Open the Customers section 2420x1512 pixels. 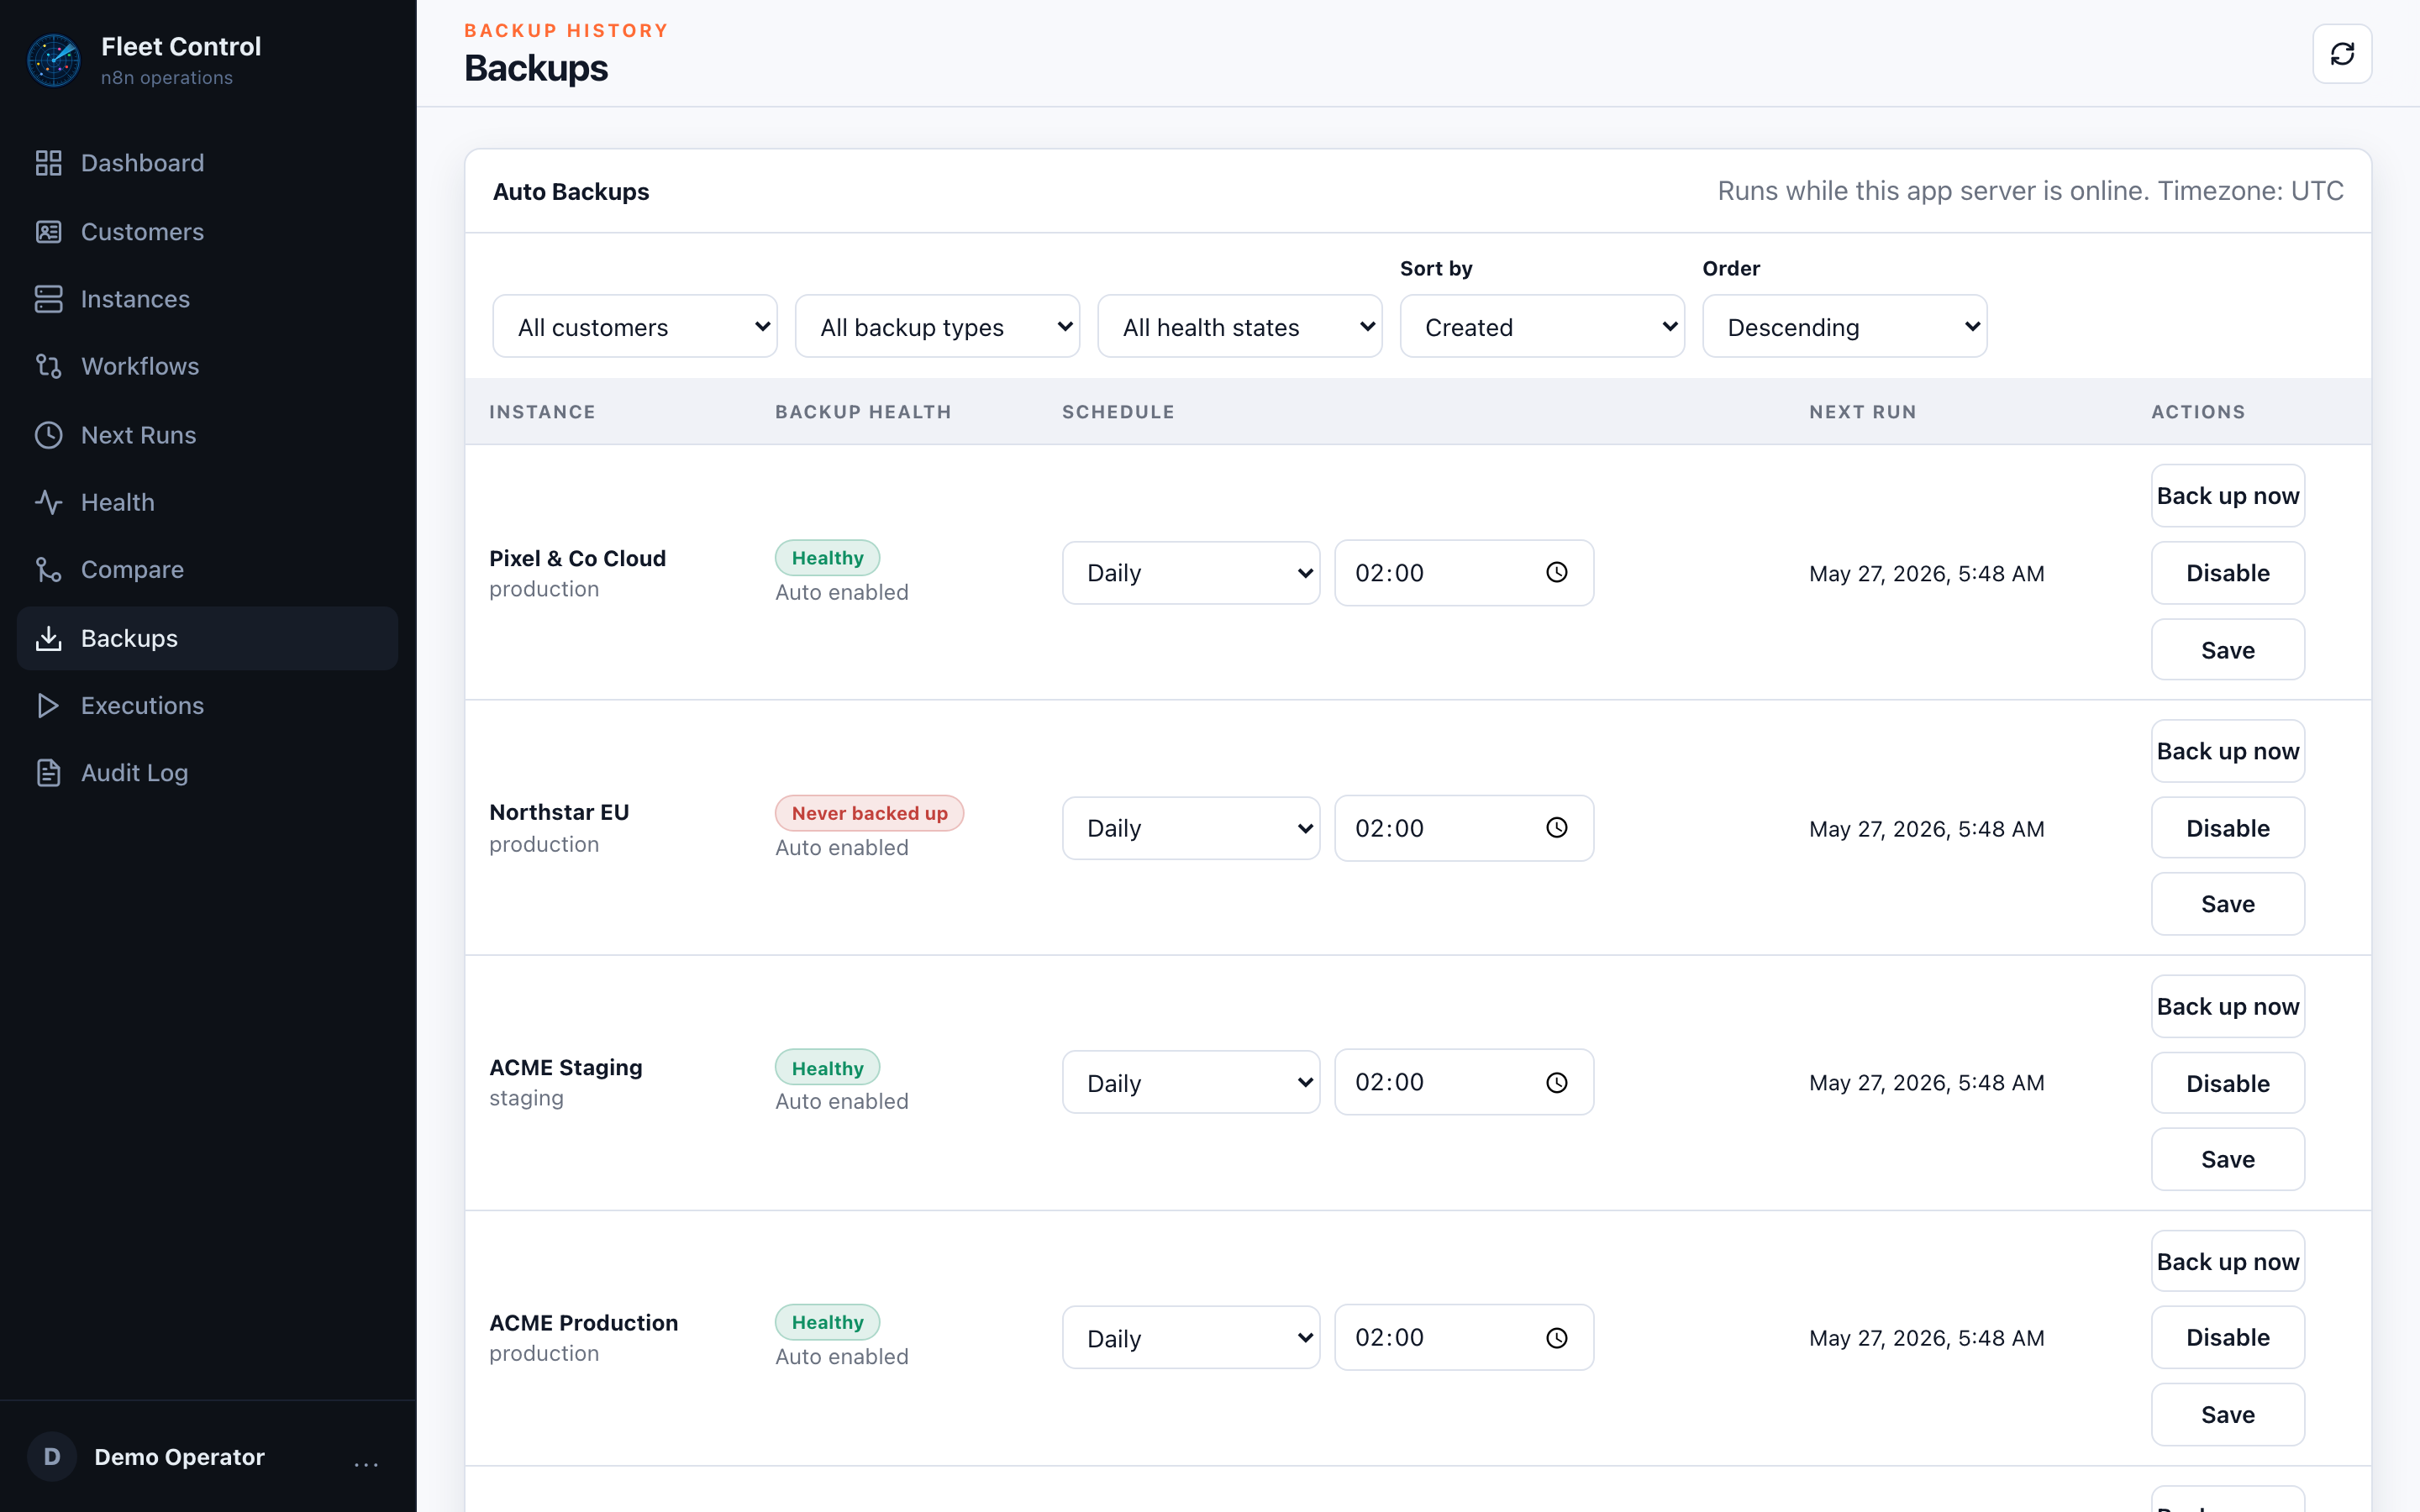click(x=207, y=232)
